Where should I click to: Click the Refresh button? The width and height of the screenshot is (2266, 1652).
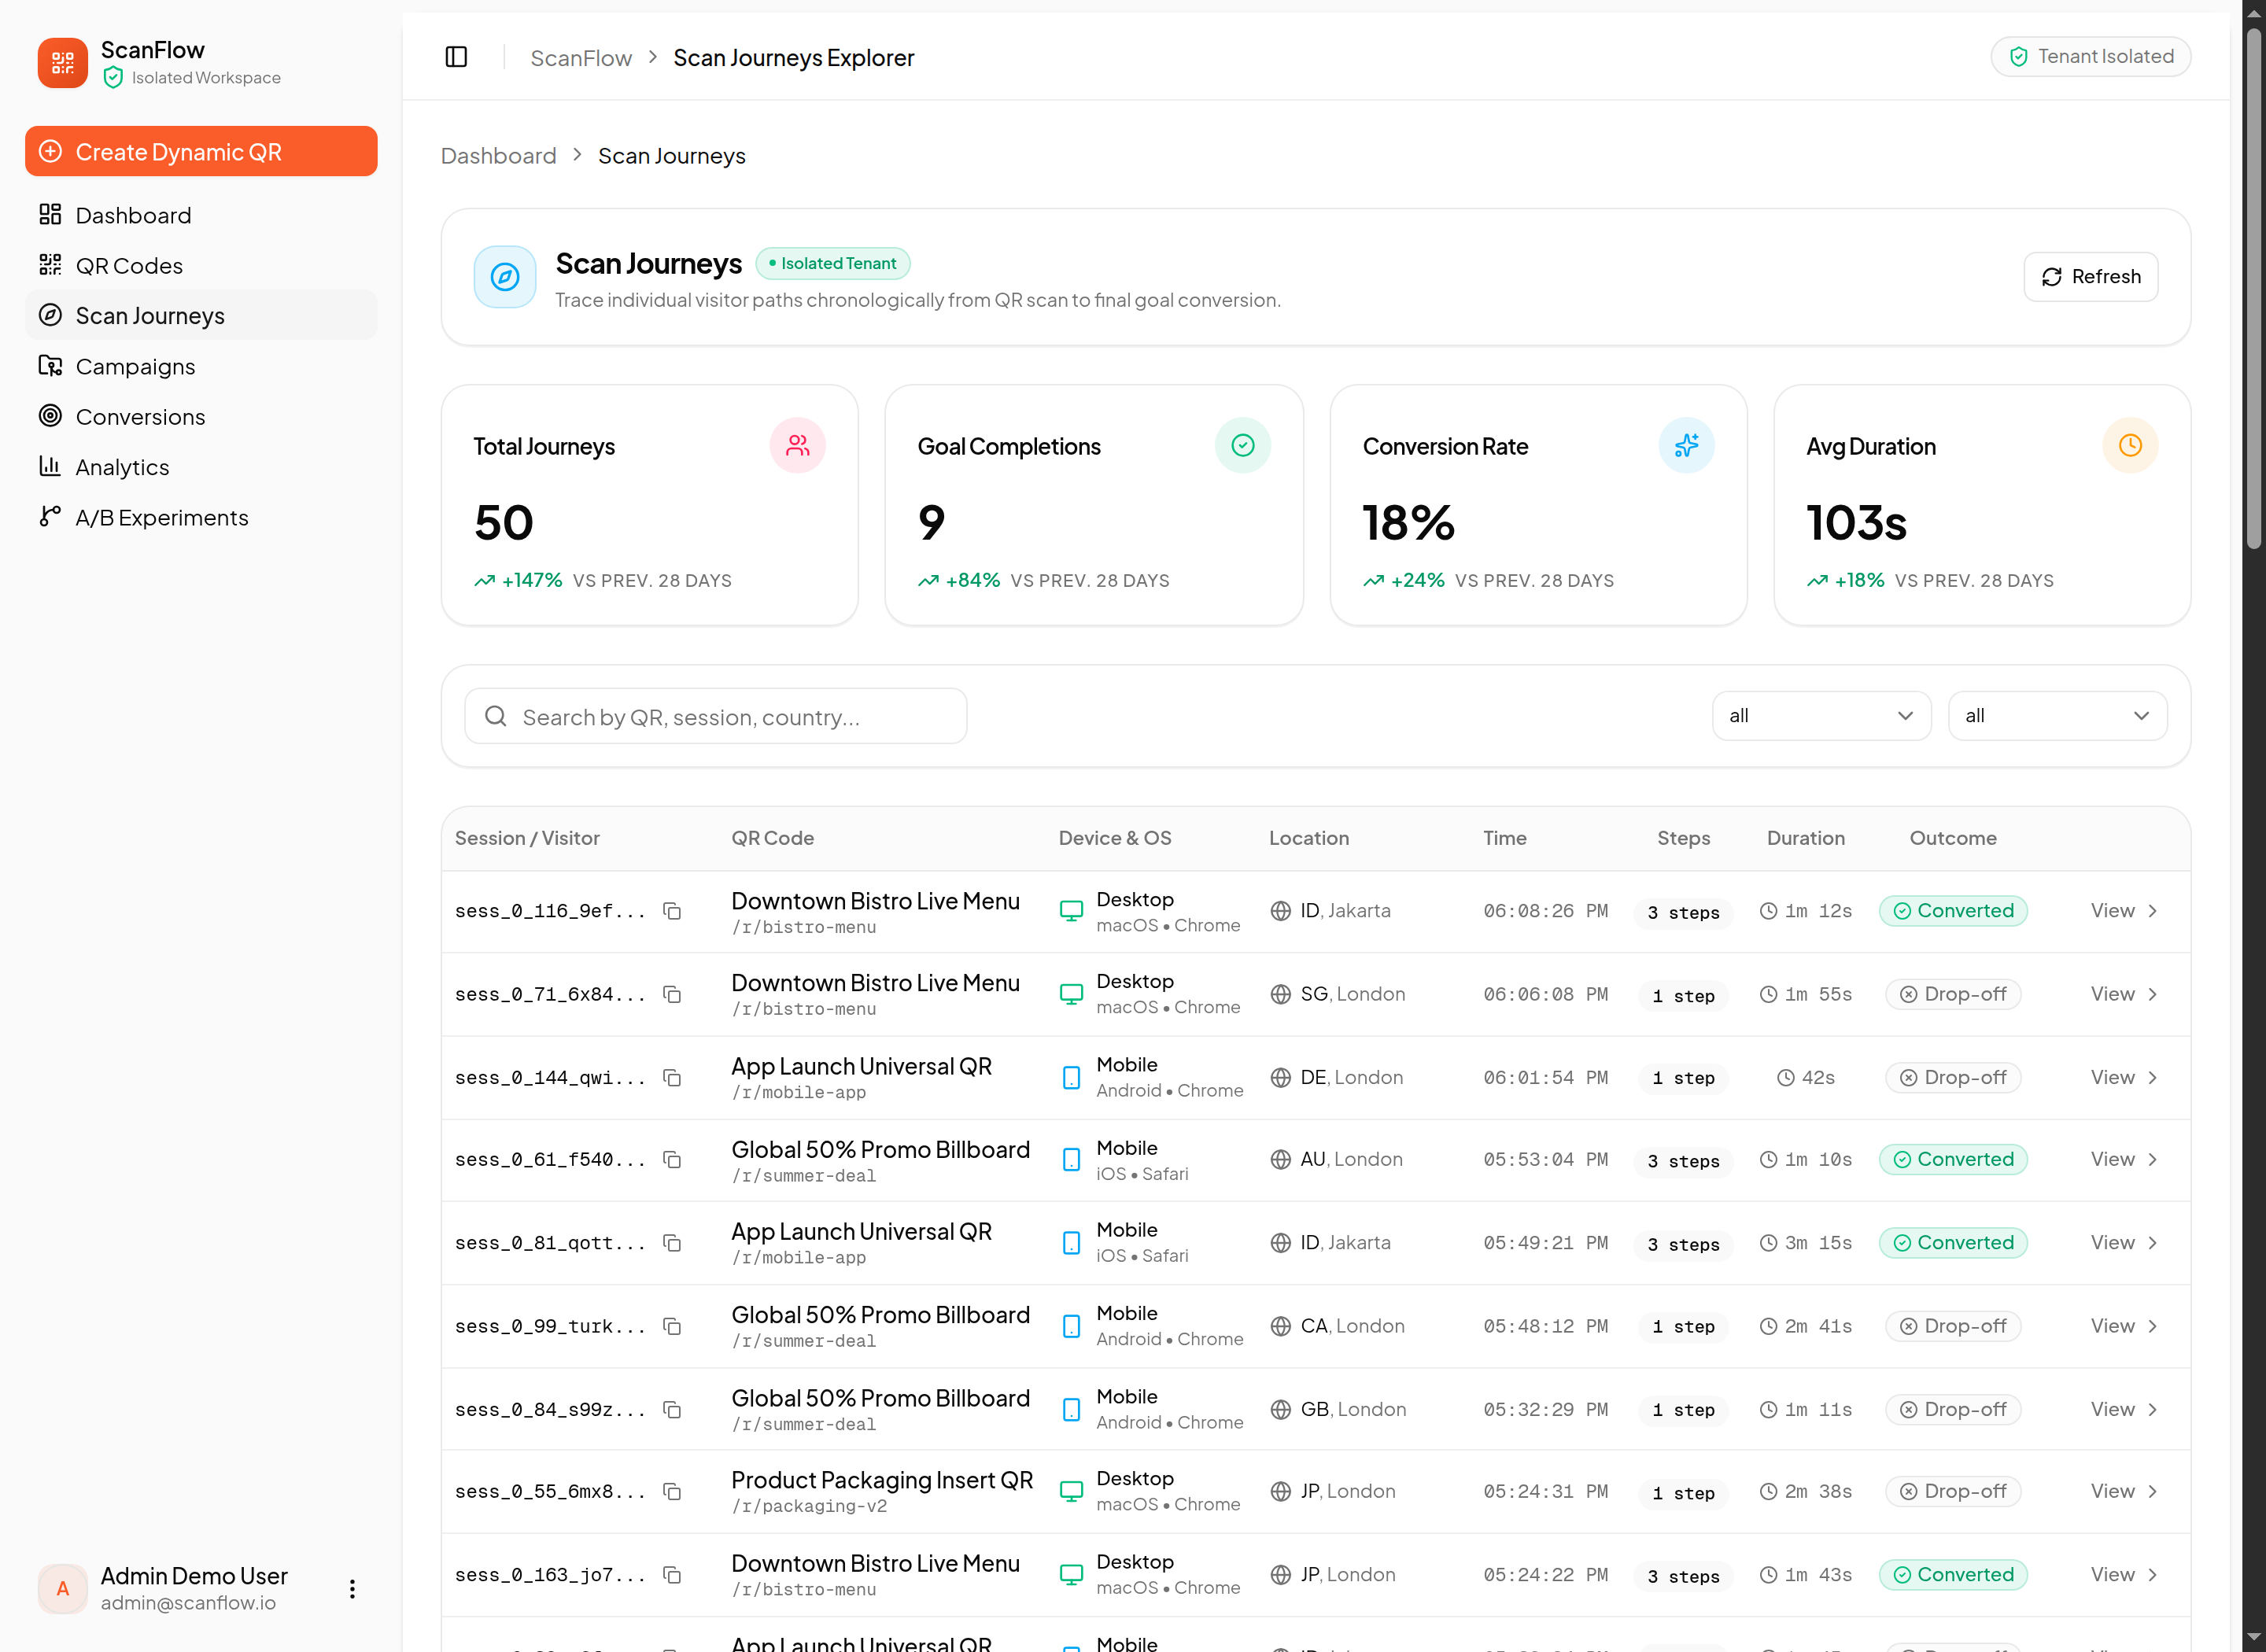(2090, 277)
